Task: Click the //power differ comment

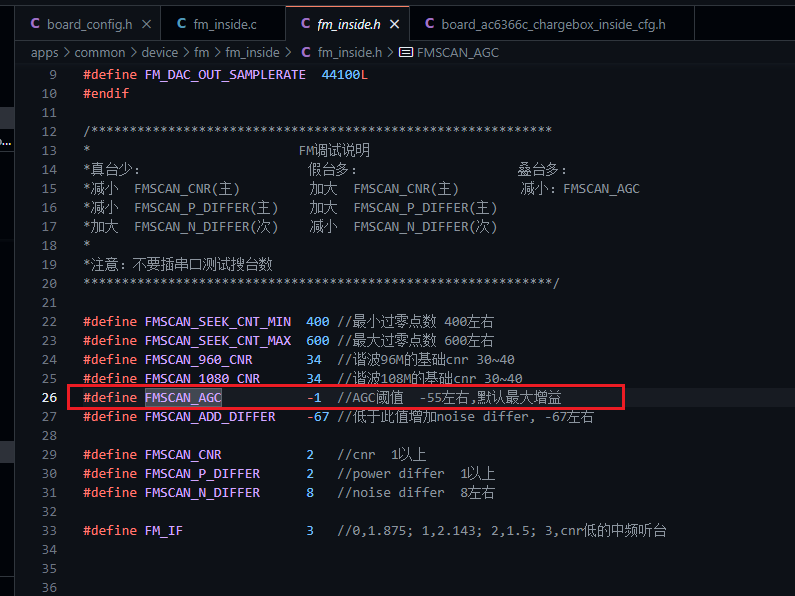Action: pyautogui.click(x=416, y=474)
